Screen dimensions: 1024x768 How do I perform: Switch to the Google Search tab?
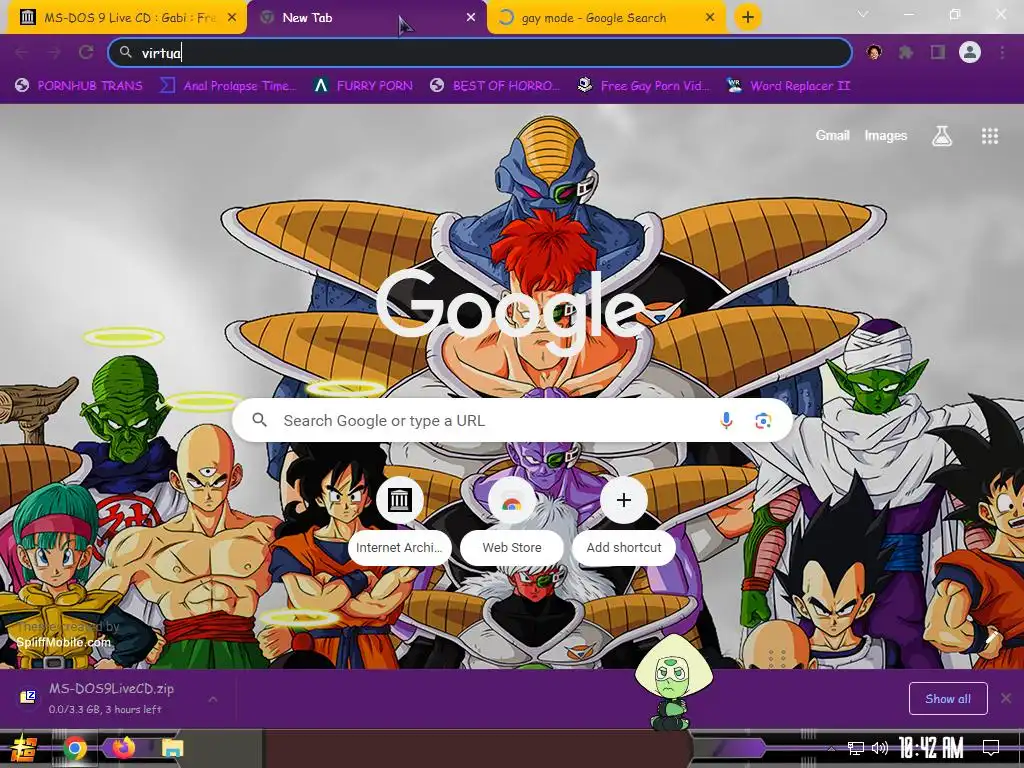(606, 18)
